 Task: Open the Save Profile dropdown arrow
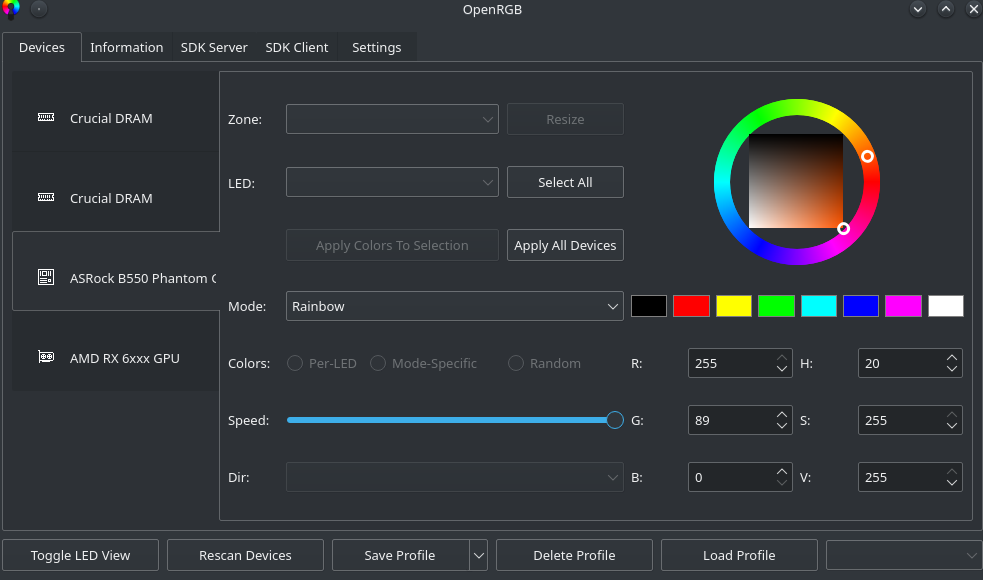pyautogui.click(x=478, y=556)
